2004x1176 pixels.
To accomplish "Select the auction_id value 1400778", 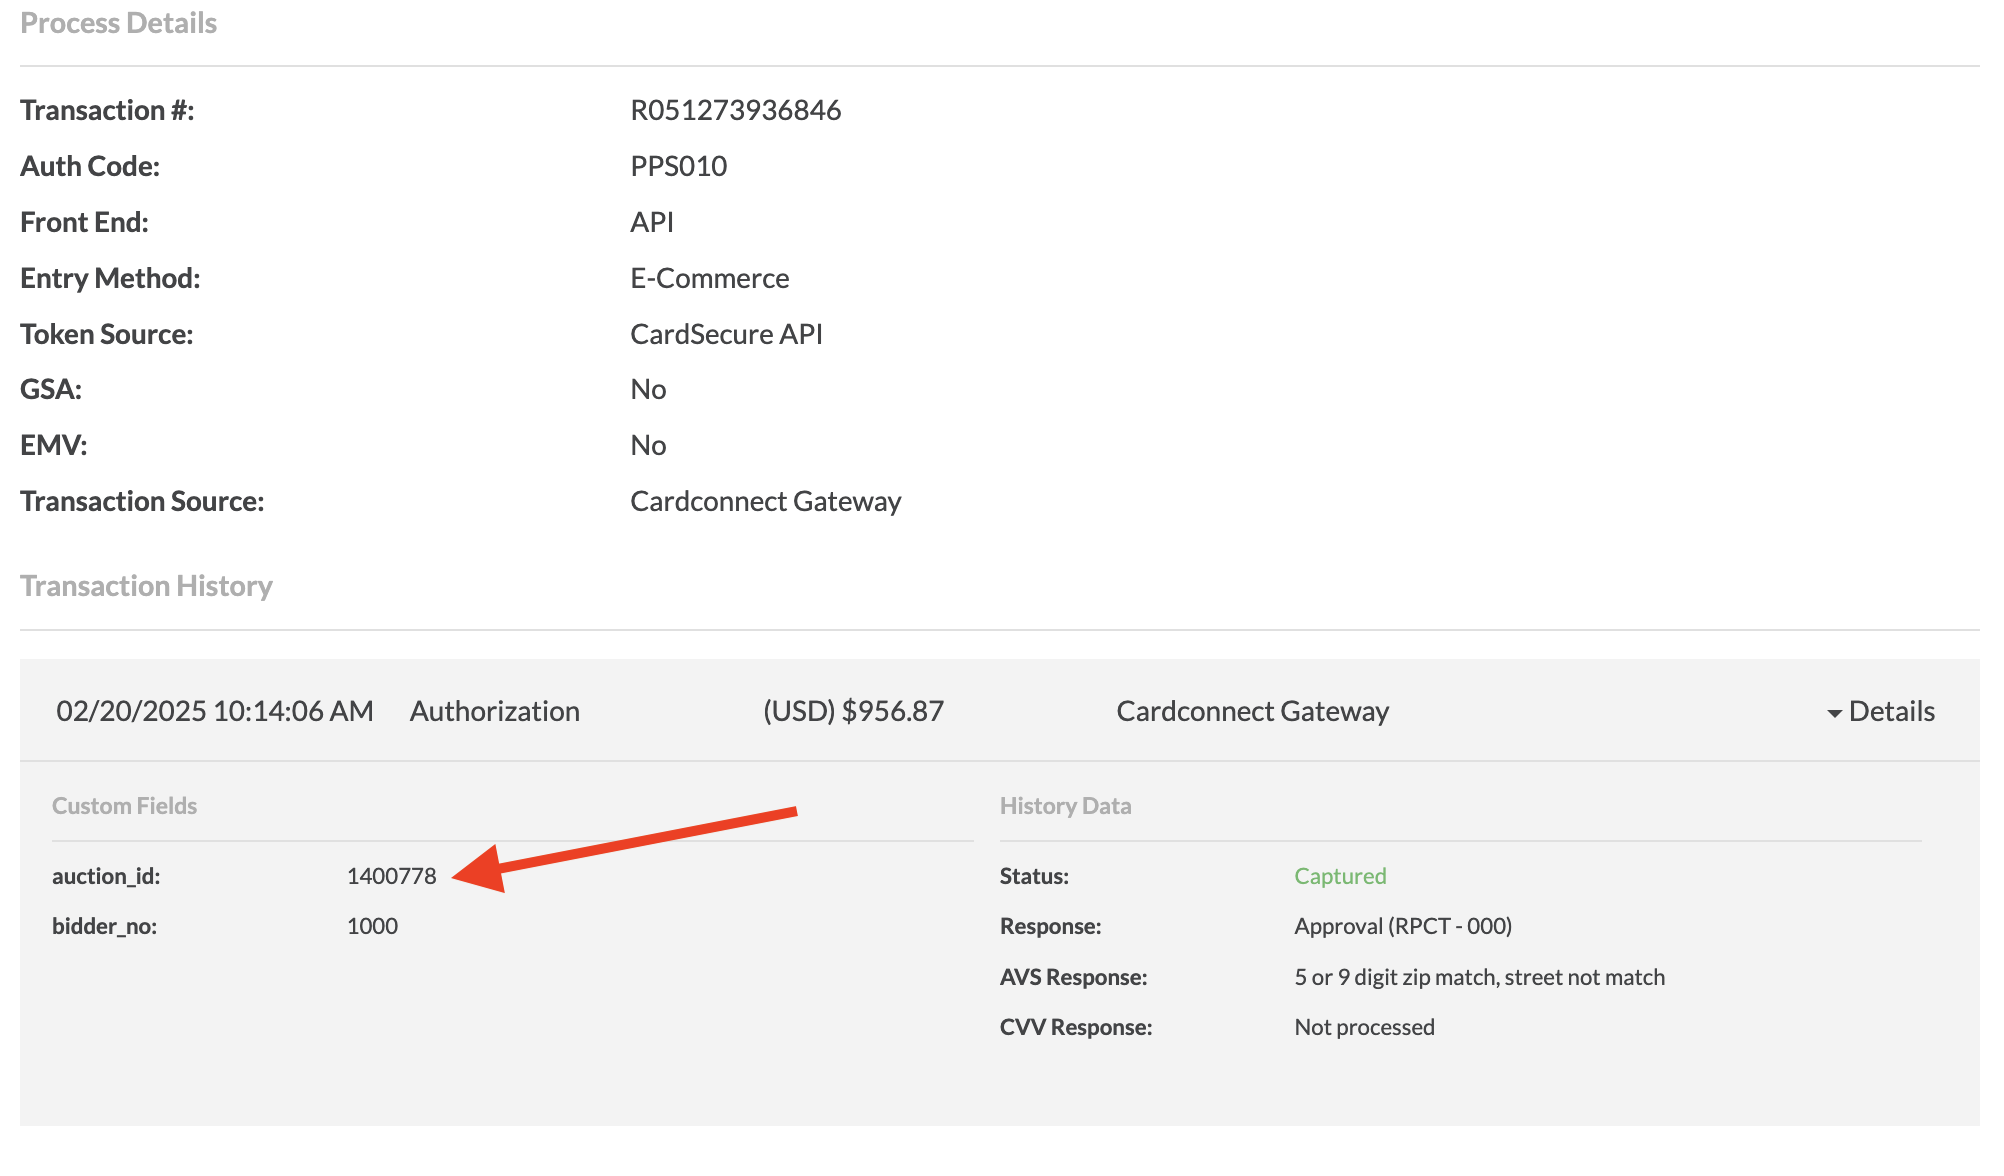I will coord(391,875).
